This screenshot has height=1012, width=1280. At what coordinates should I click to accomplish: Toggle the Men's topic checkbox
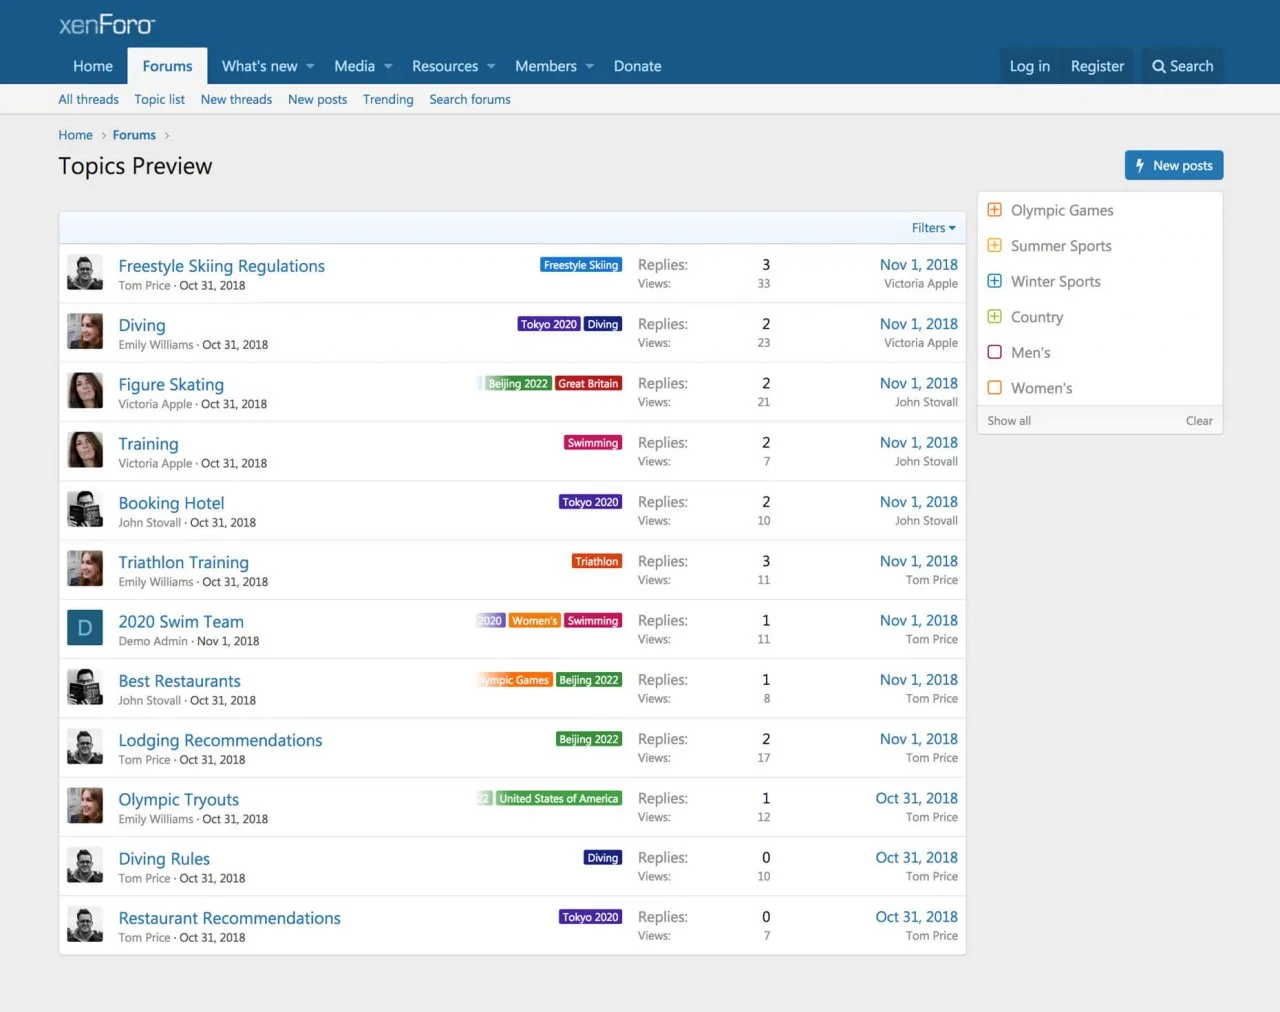click(995, 352)
